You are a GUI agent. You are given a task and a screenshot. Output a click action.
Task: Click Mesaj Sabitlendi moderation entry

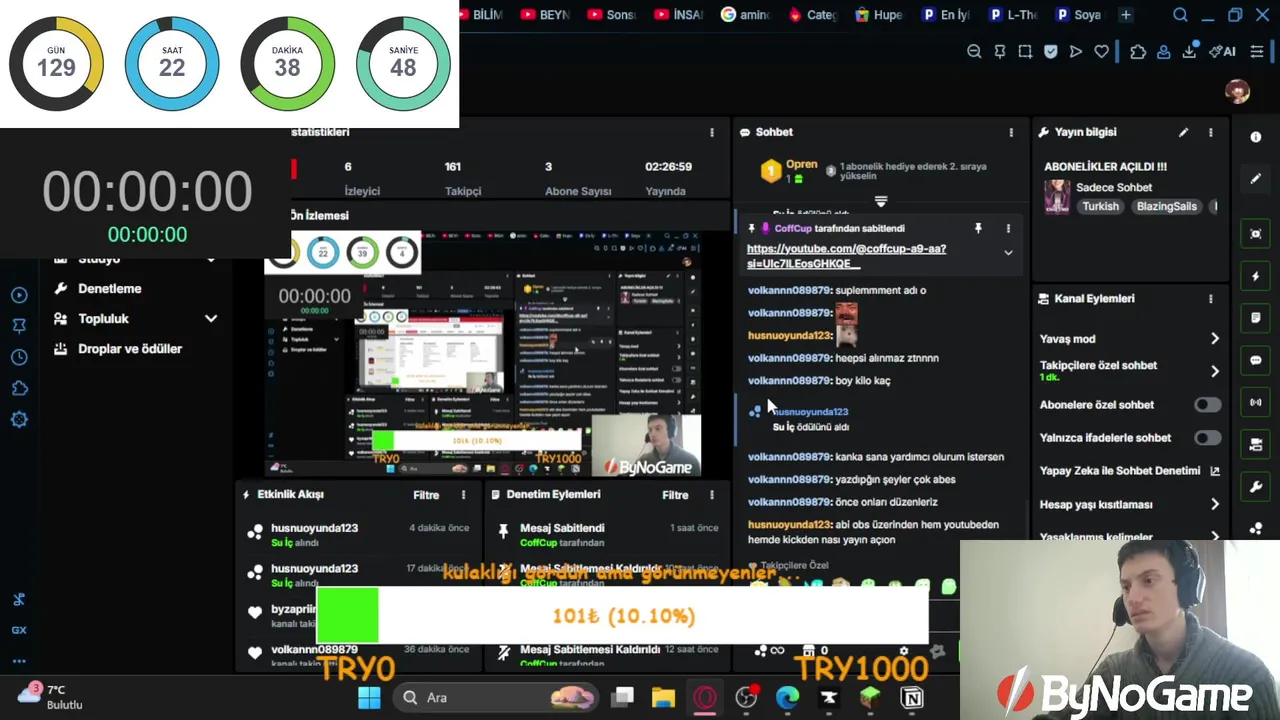click(609, 534)
